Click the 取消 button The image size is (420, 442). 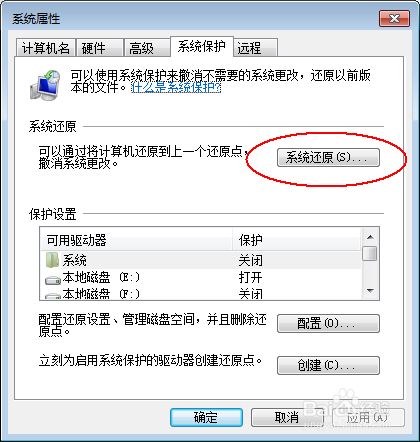(x=287, y=417)
